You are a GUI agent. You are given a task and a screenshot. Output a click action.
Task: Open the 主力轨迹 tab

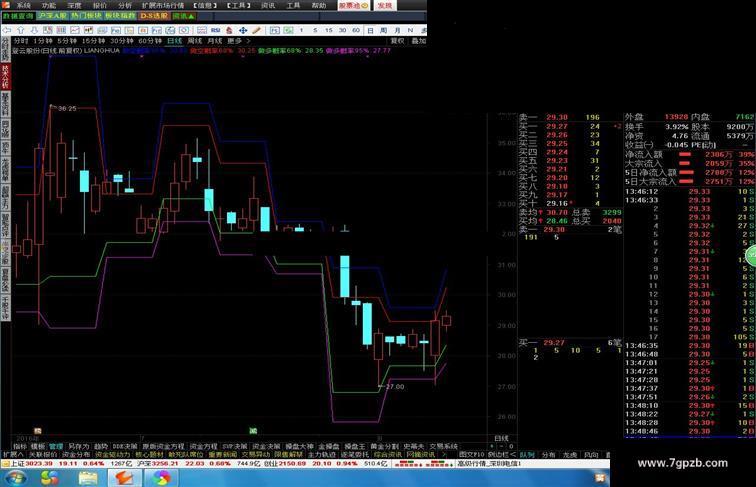click(x=322, y=455)
